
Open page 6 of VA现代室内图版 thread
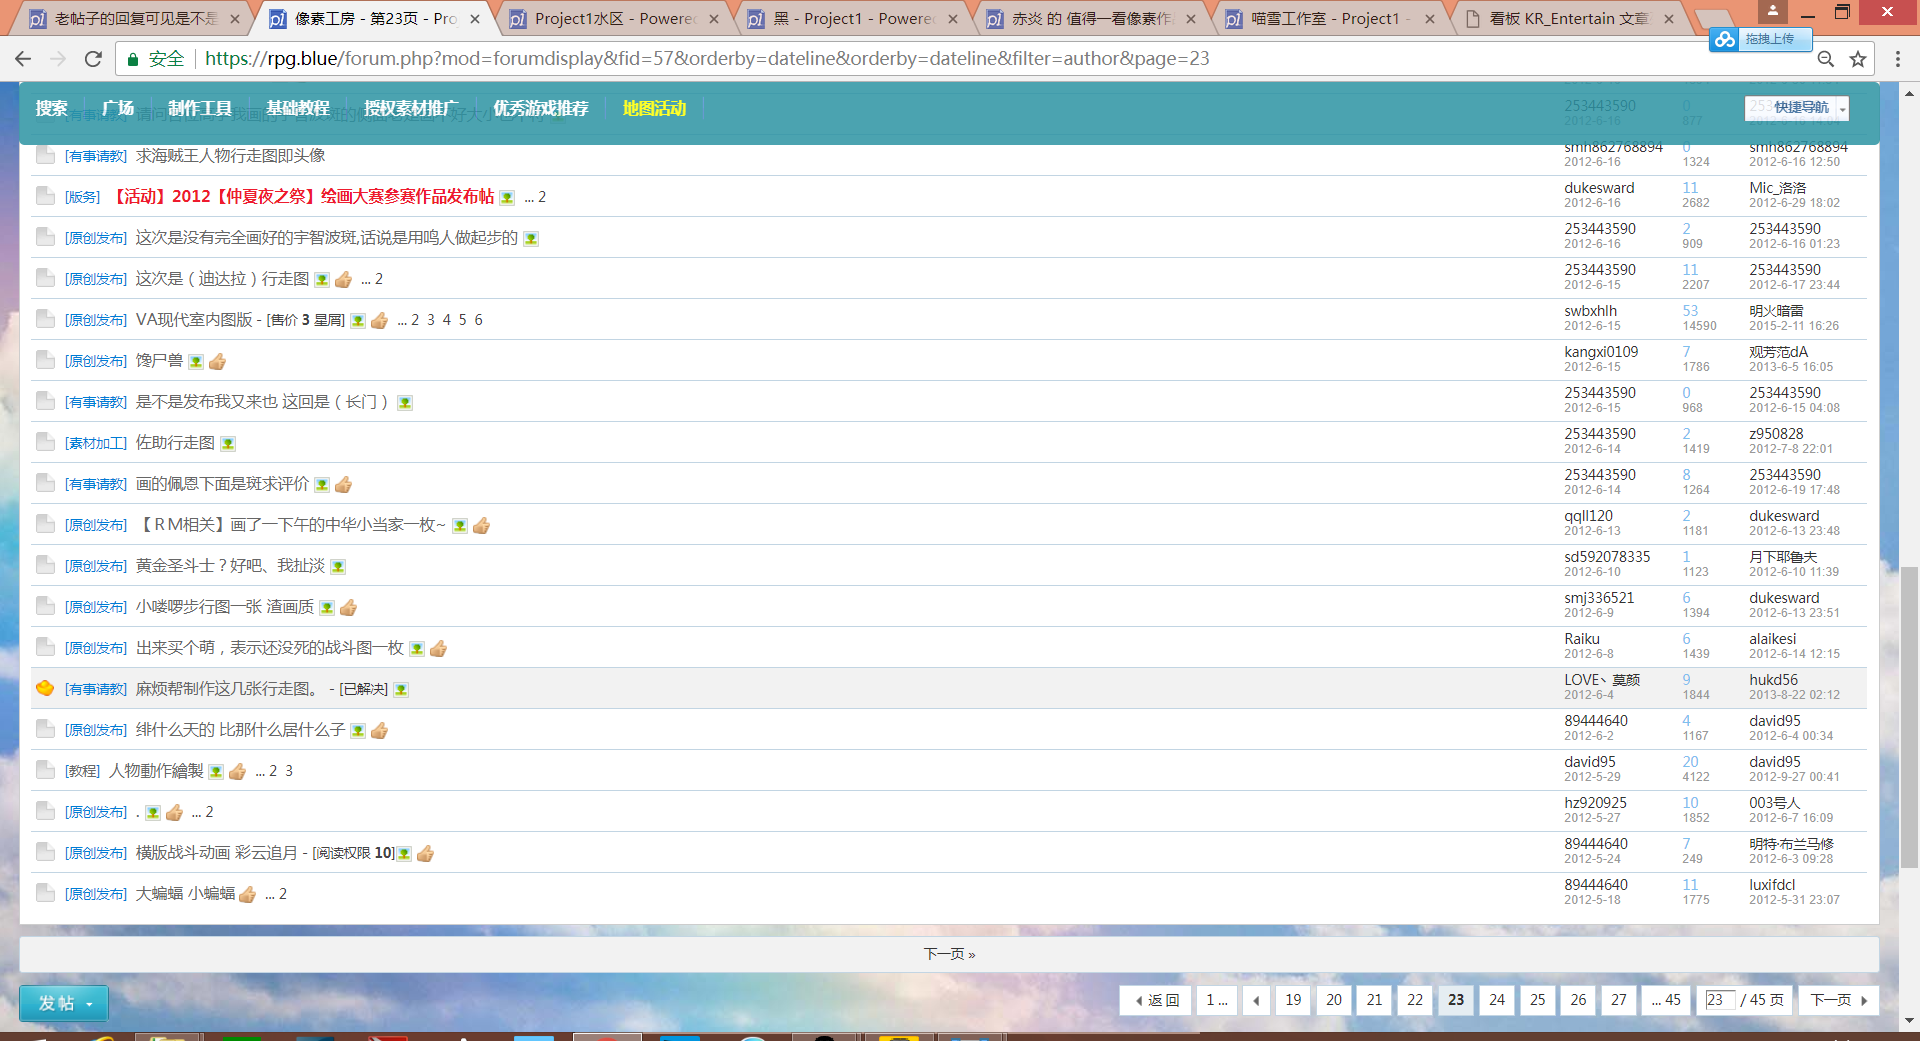tap(478, 320)
